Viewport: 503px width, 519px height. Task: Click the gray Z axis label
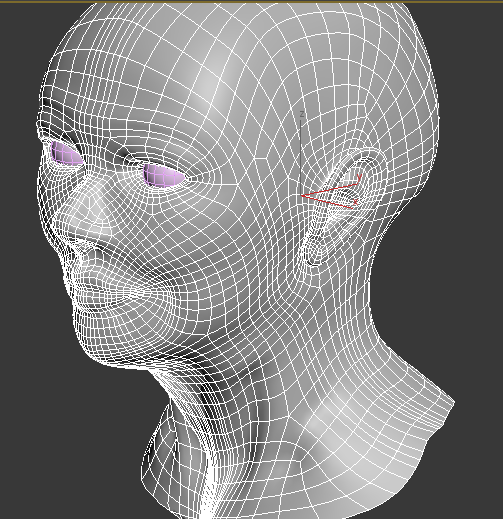click(x=301, y=114)
